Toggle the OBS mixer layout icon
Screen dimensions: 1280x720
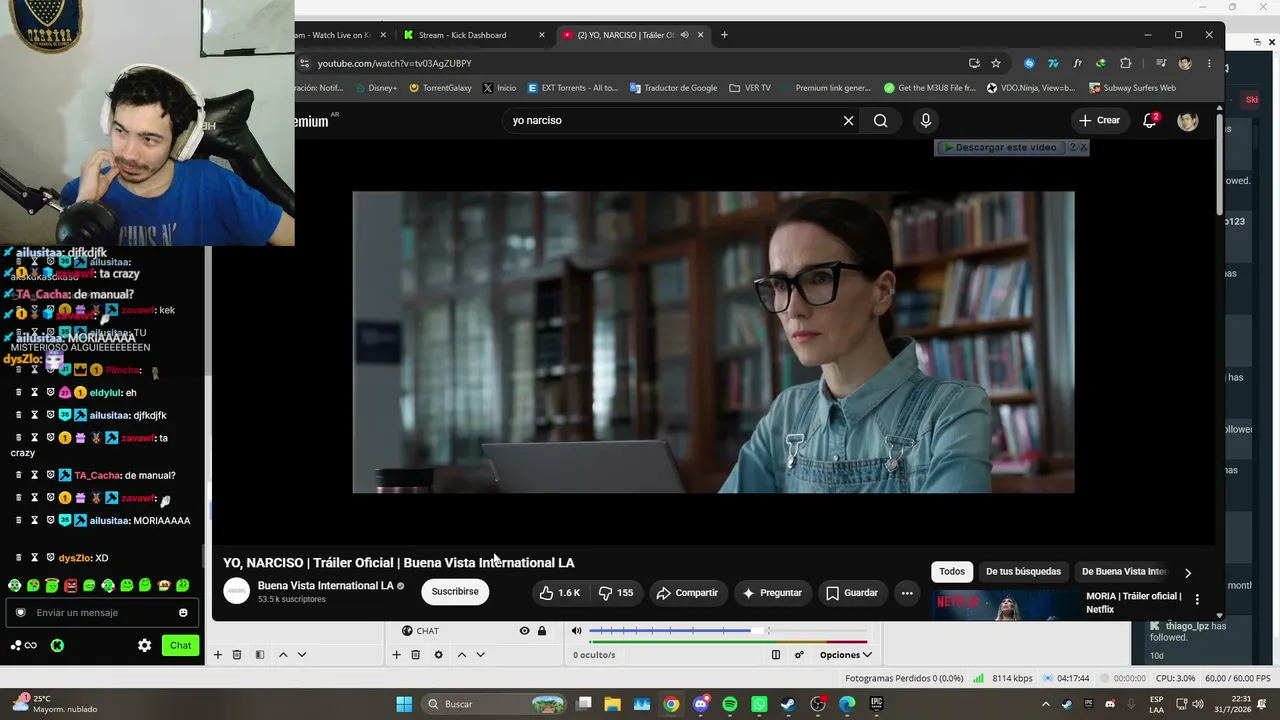(x=775, y=655)
